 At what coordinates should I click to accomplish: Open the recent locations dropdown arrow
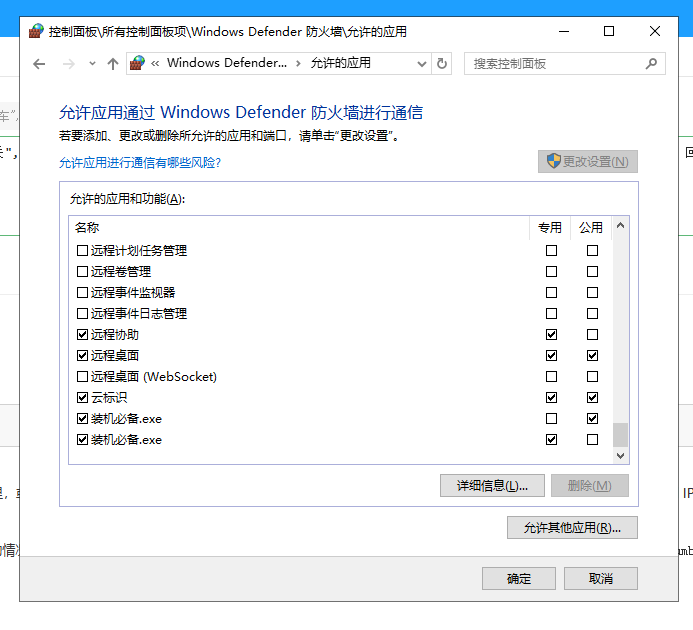(92, 64)
